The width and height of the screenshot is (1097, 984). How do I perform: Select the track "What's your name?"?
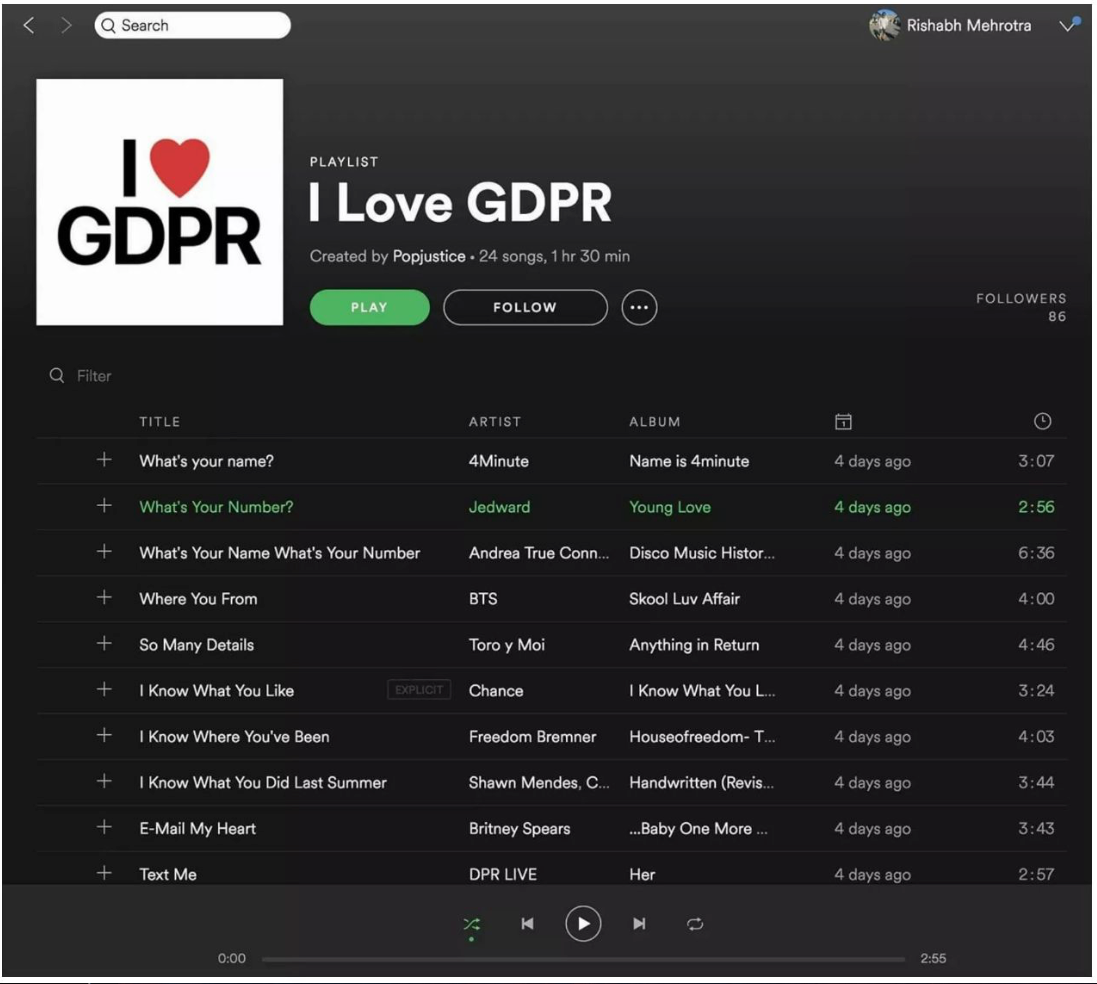[x=206, y=461]
